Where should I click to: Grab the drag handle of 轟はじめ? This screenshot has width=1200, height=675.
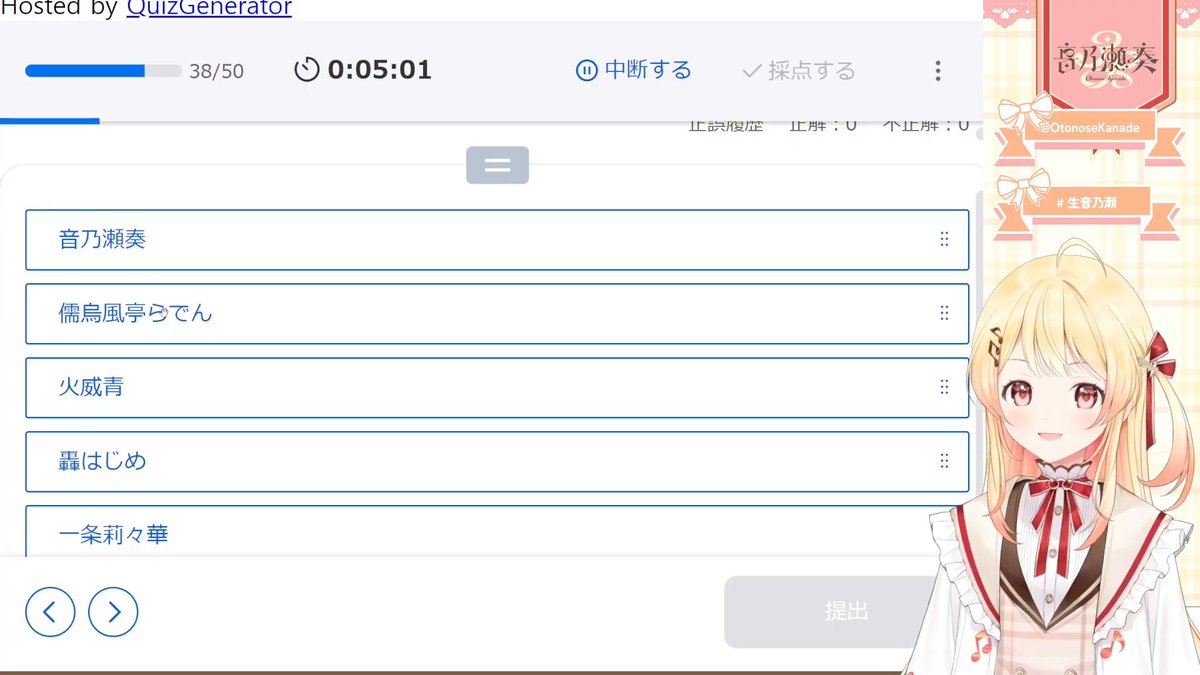pos(944,461)
